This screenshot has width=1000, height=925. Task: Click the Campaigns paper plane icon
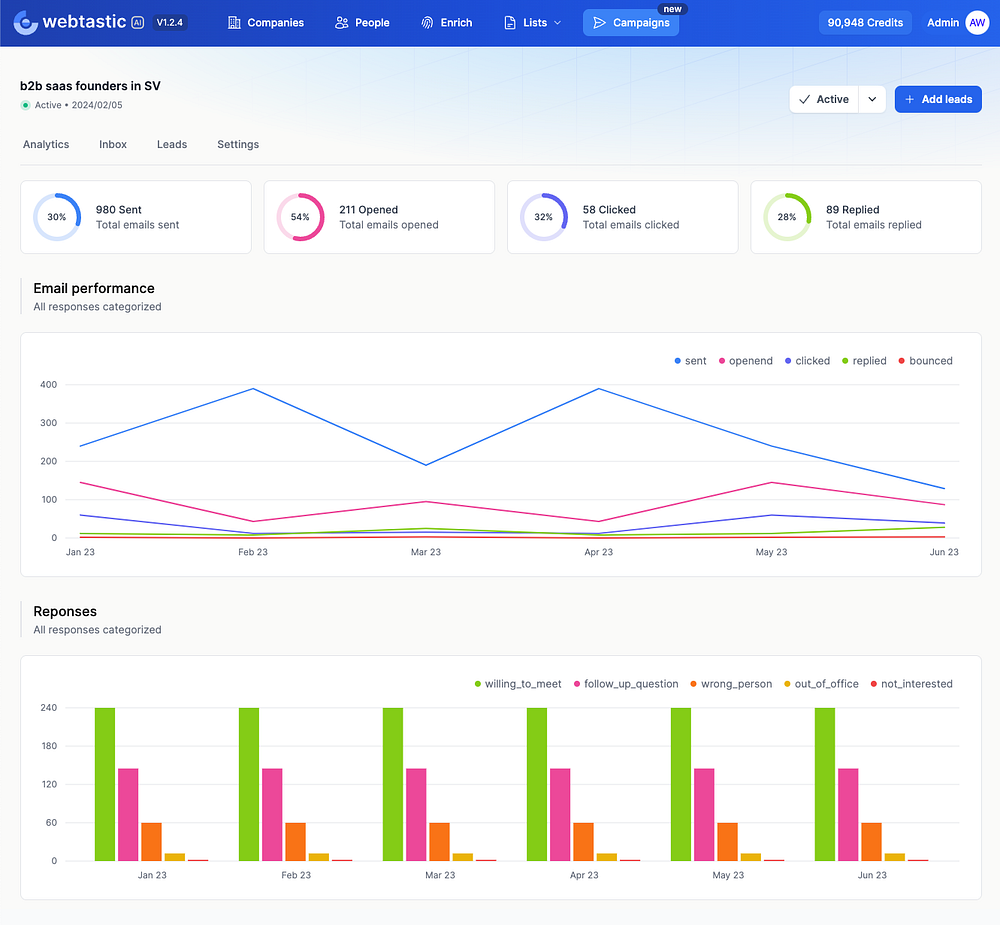(x=600, y=23)
